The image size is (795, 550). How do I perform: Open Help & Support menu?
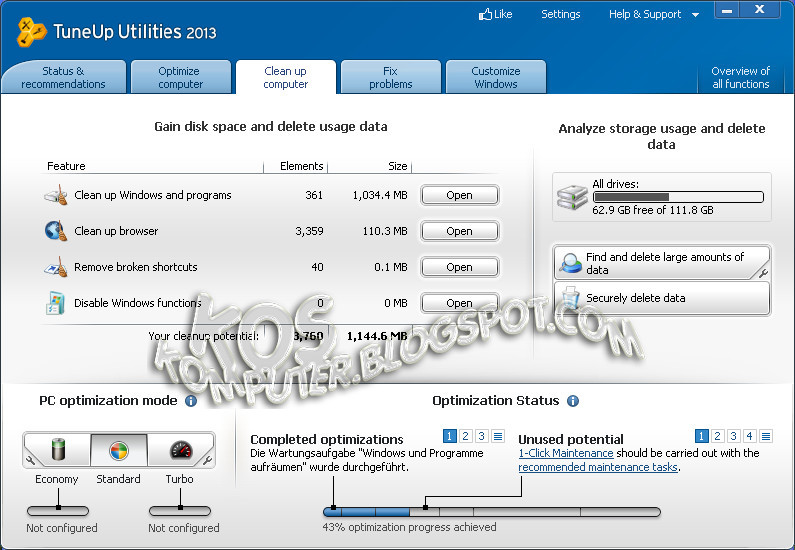[x=645, y=14]
